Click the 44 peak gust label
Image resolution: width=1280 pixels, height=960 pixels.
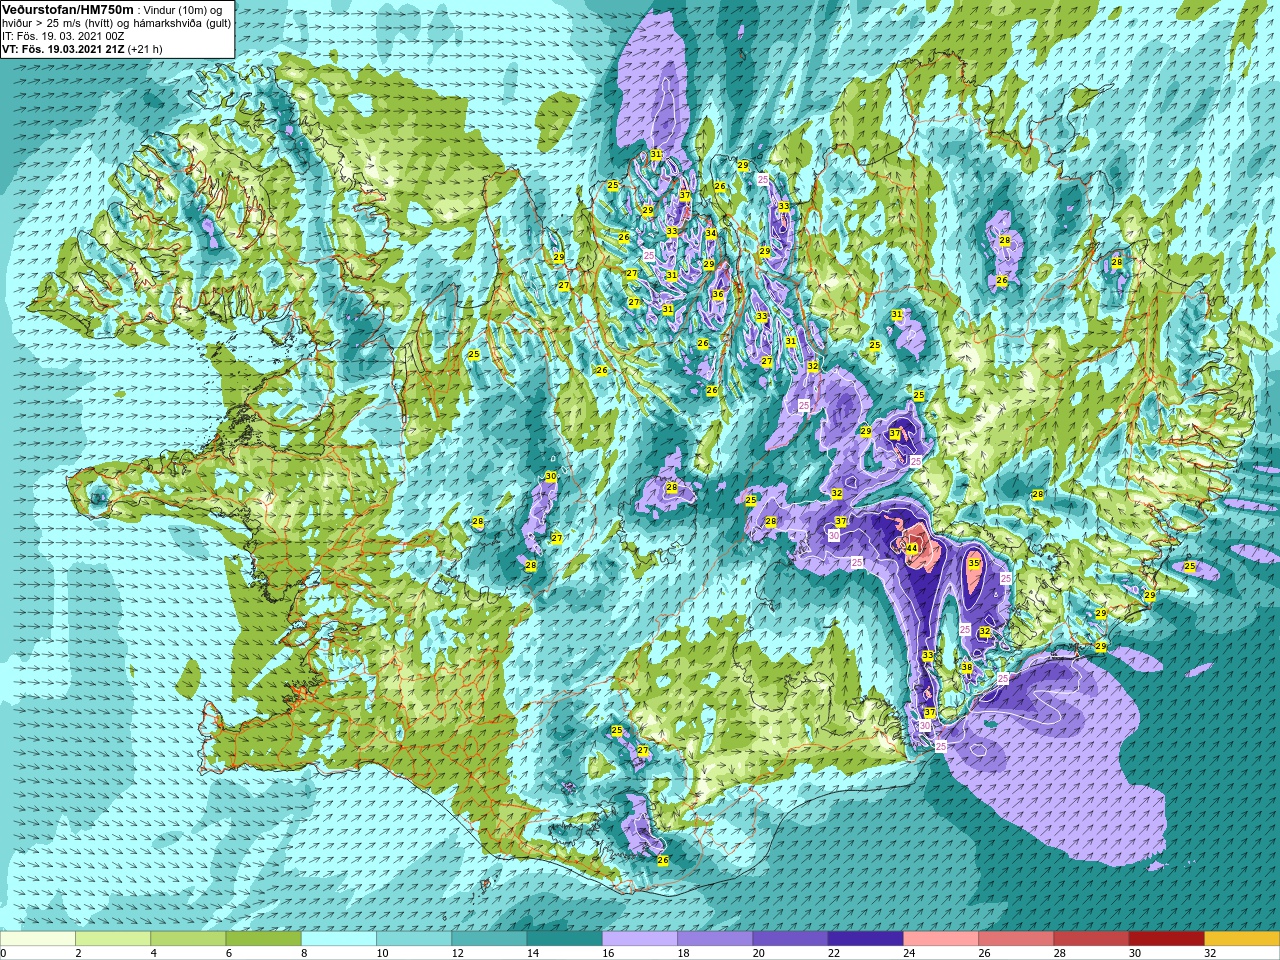click(912, 549)
